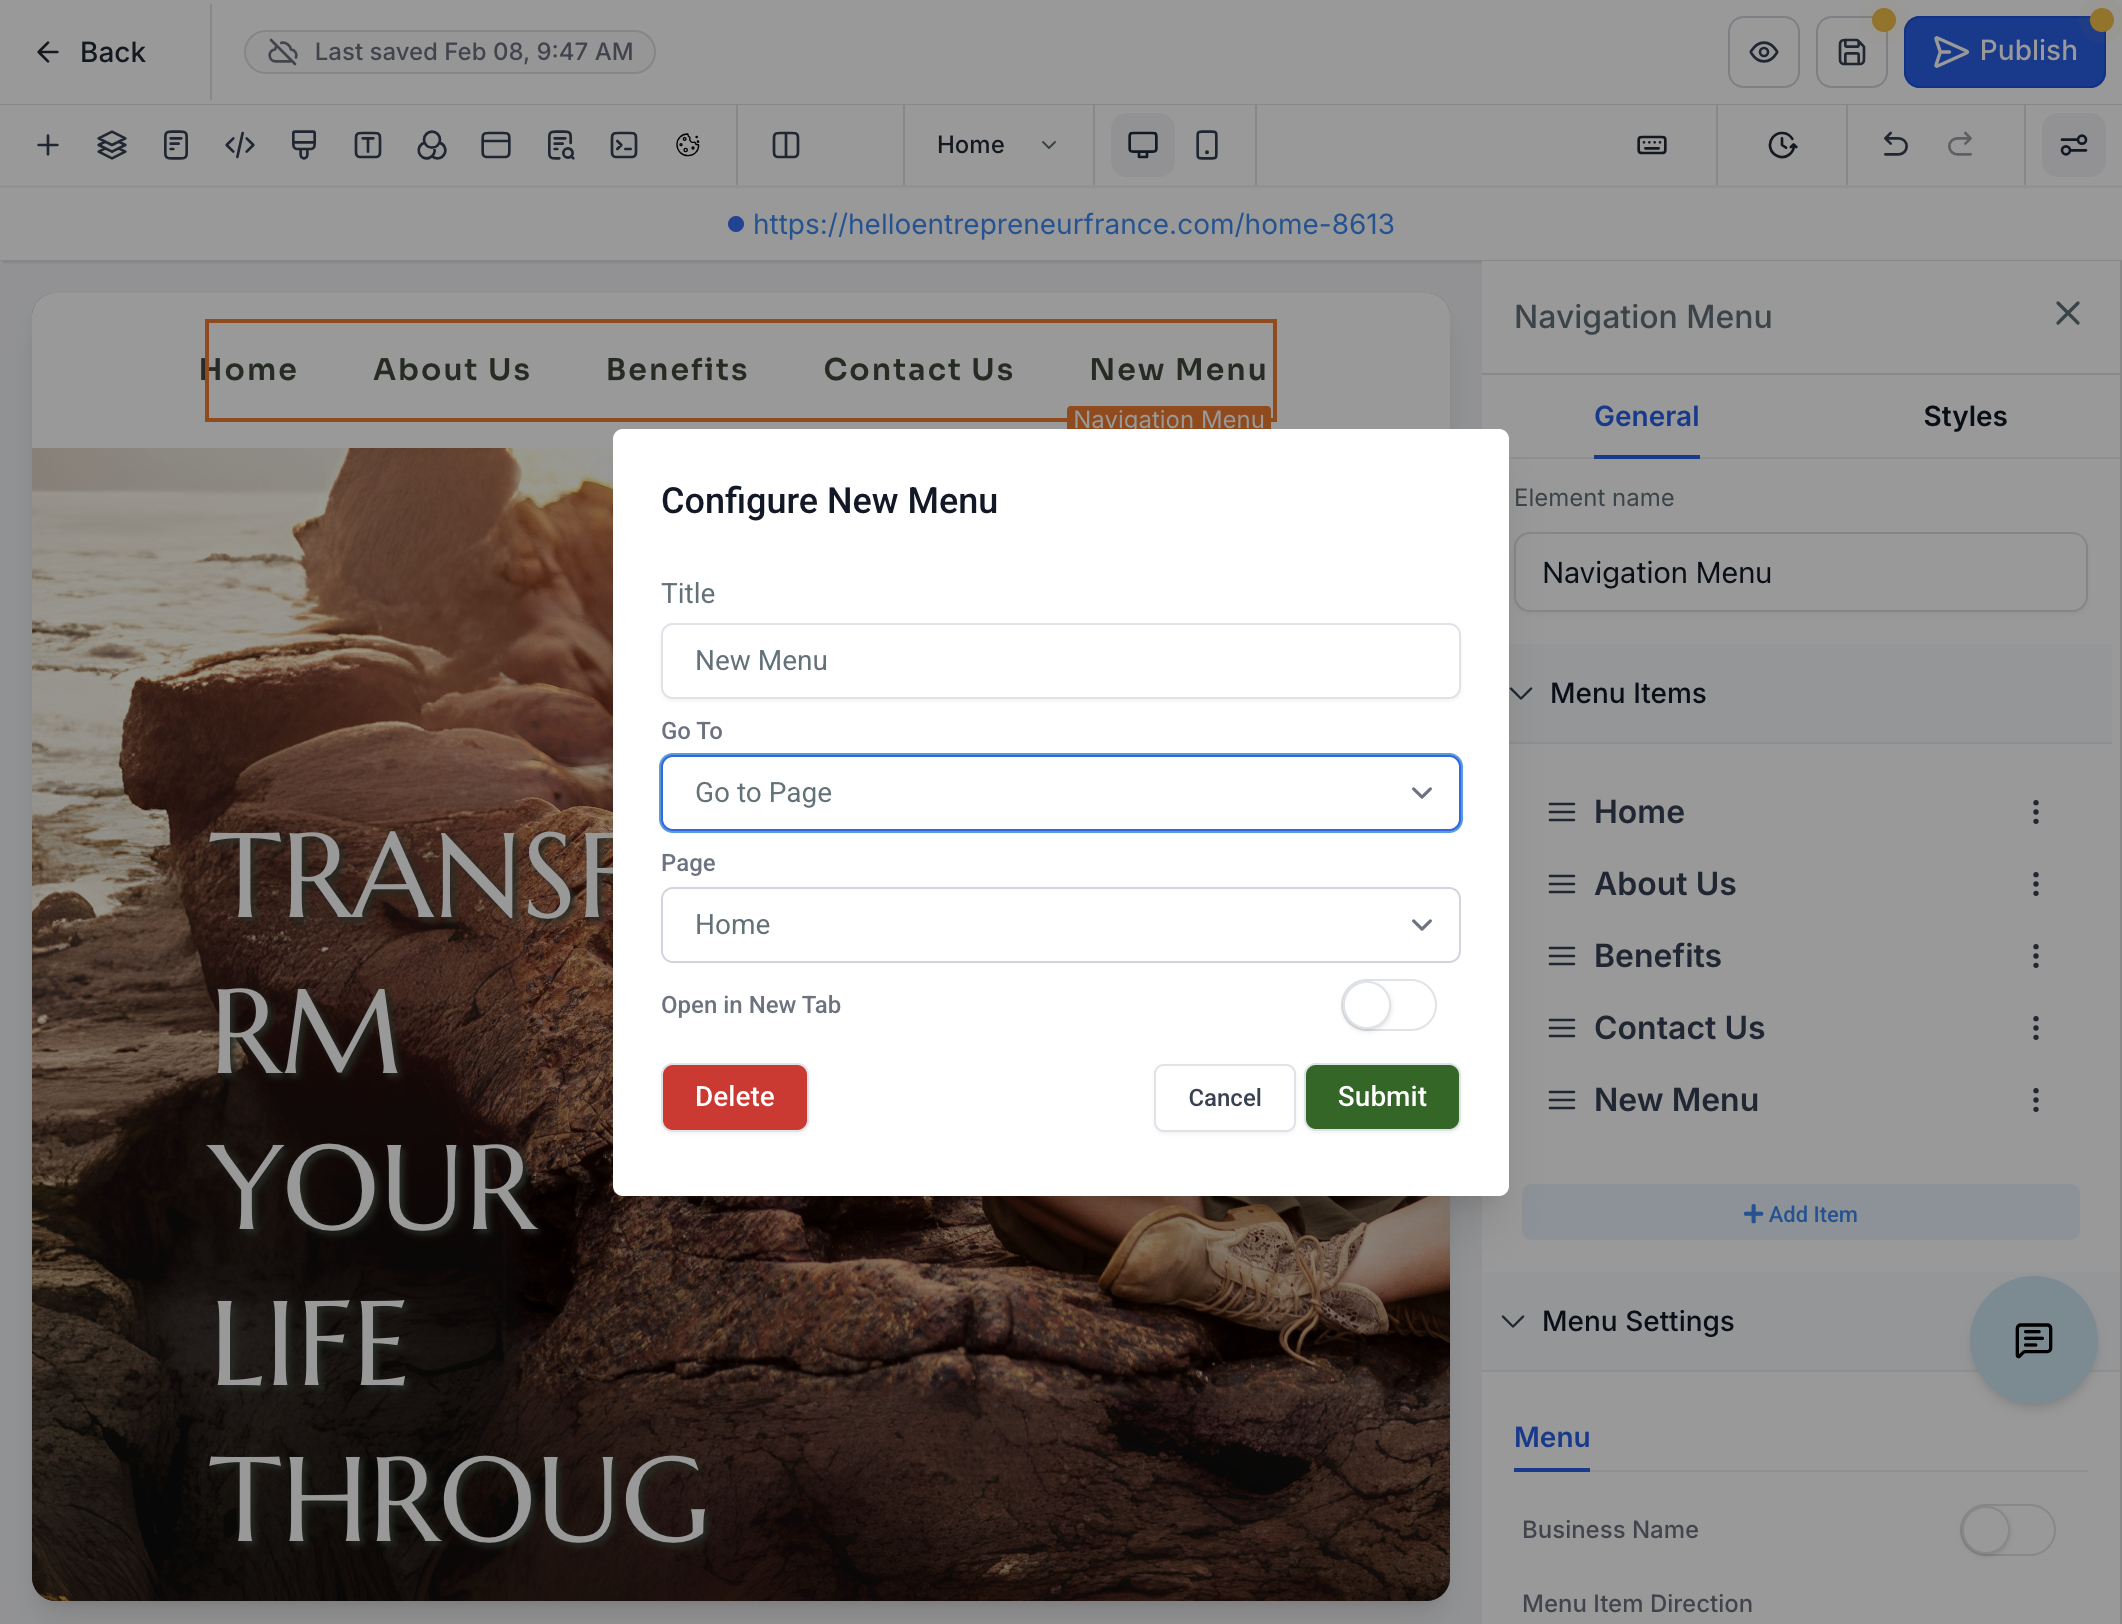The image size is (2122, 1624).
Task: Open the custom code icon in toolbar
Action: click(240, 145)
